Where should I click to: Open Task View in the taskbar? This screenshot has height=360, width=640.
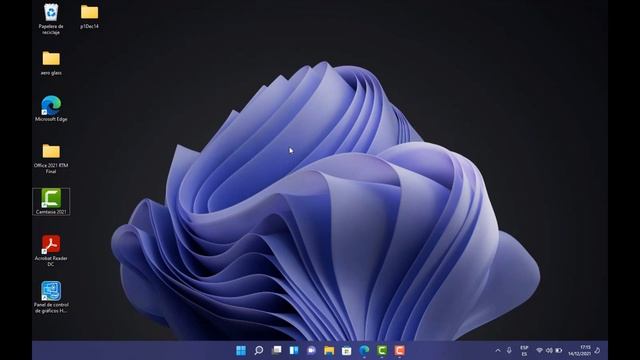tap(276, 350)
